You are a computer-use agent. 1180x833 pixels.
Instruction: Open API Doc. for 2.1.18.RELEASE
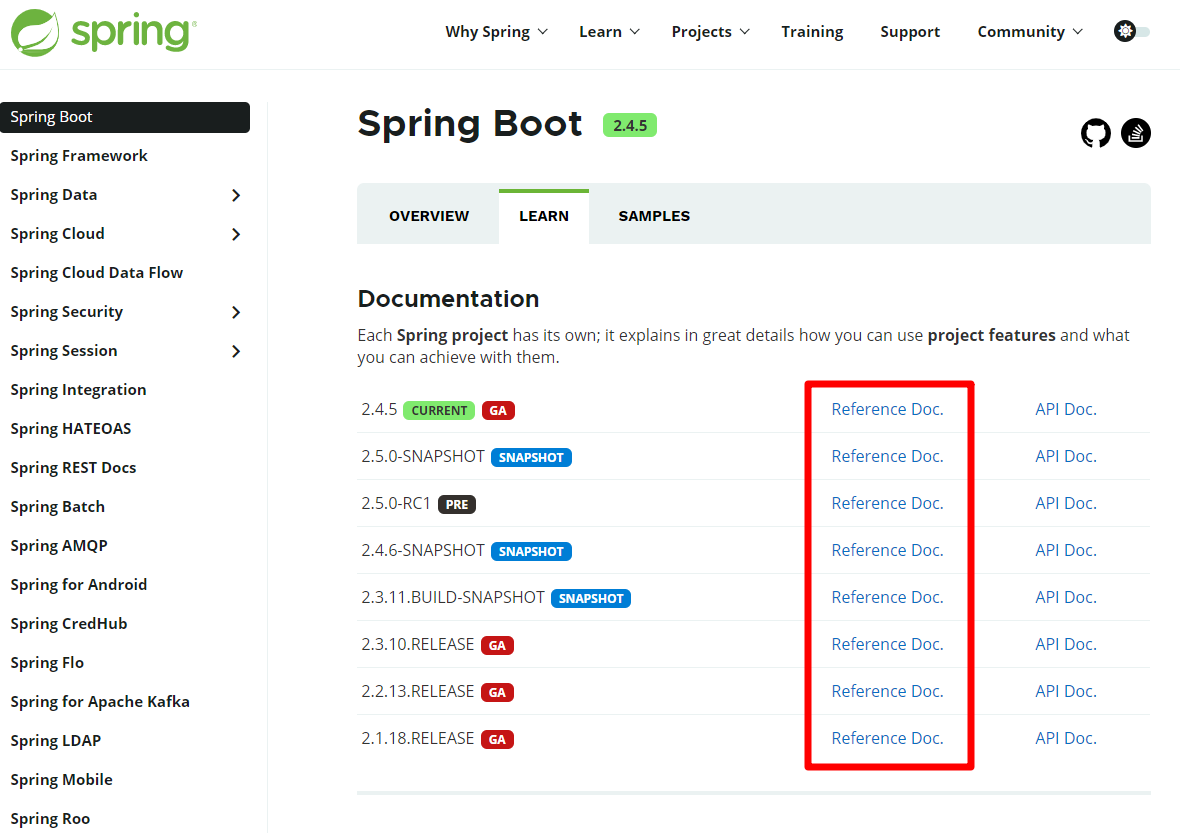[x=1066, y=739]
